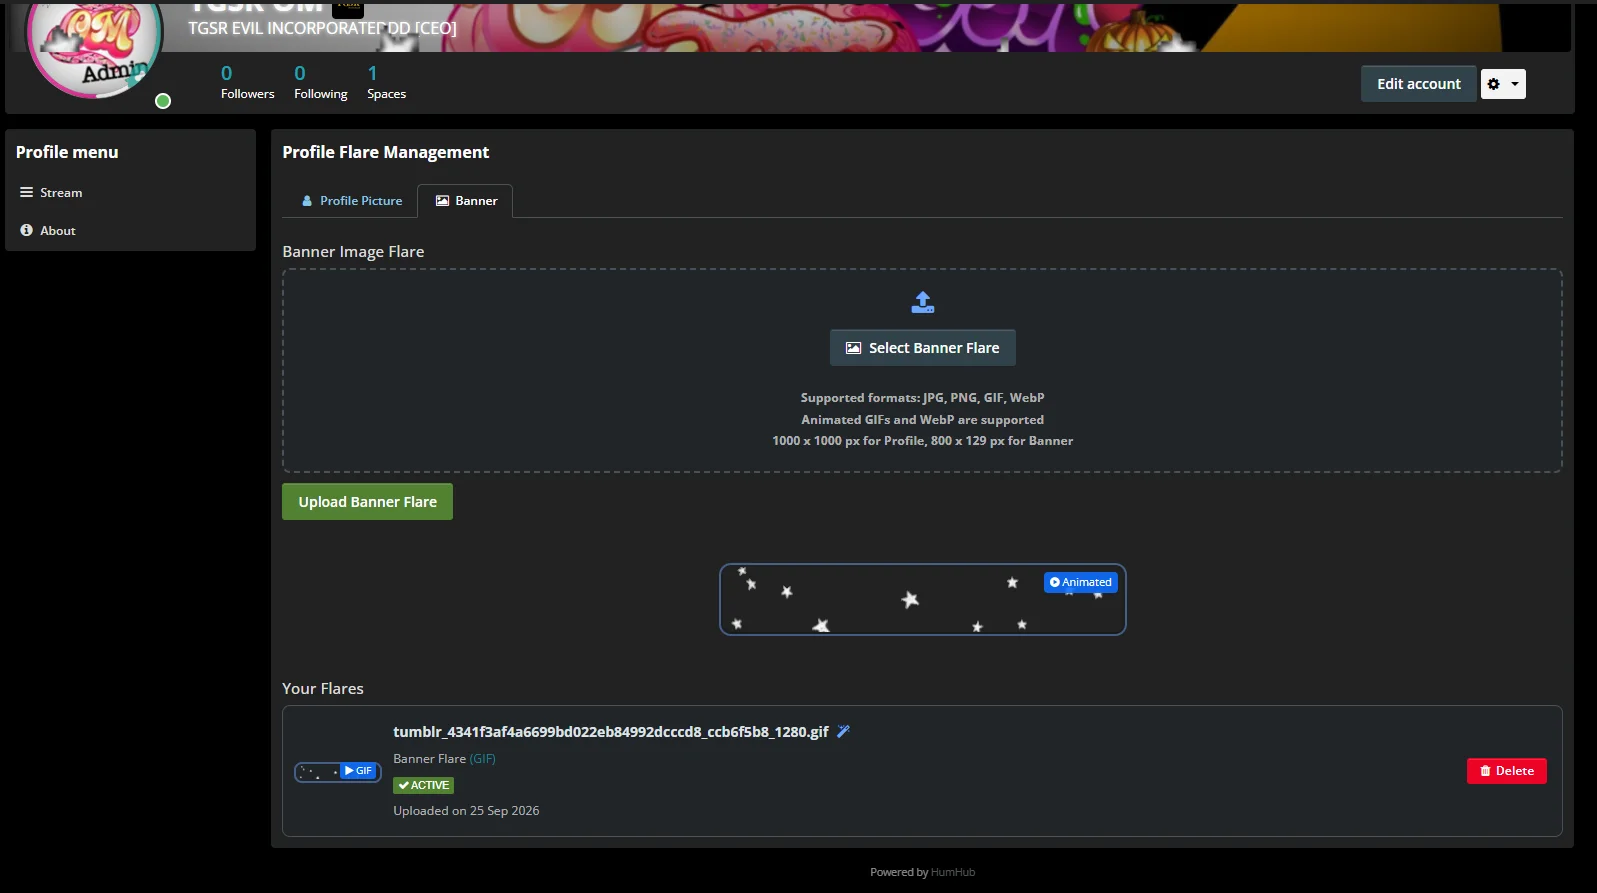This screenshot has height=893, width=1597.
Task: Click the magic wand icon beside the filename
Action: [843, 732]
